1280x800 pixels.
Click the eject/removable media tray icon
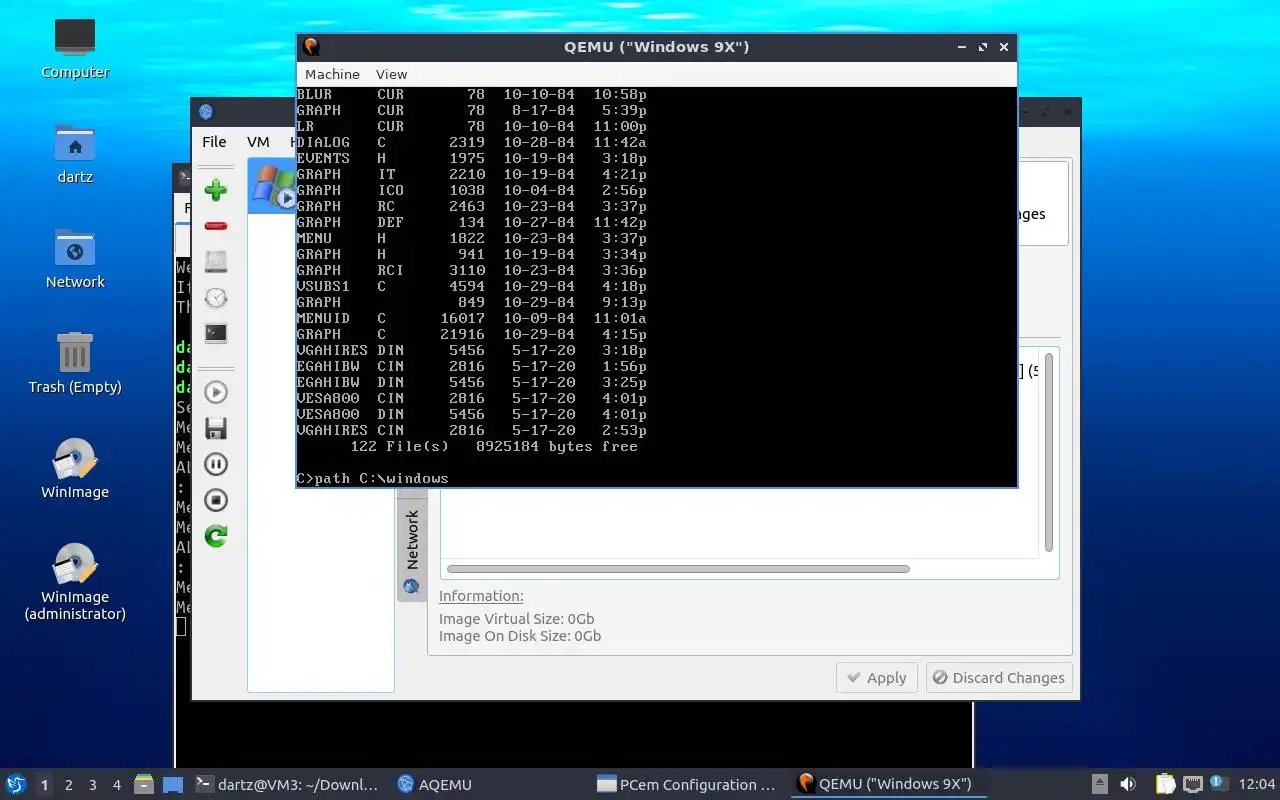coord(1099,785)
